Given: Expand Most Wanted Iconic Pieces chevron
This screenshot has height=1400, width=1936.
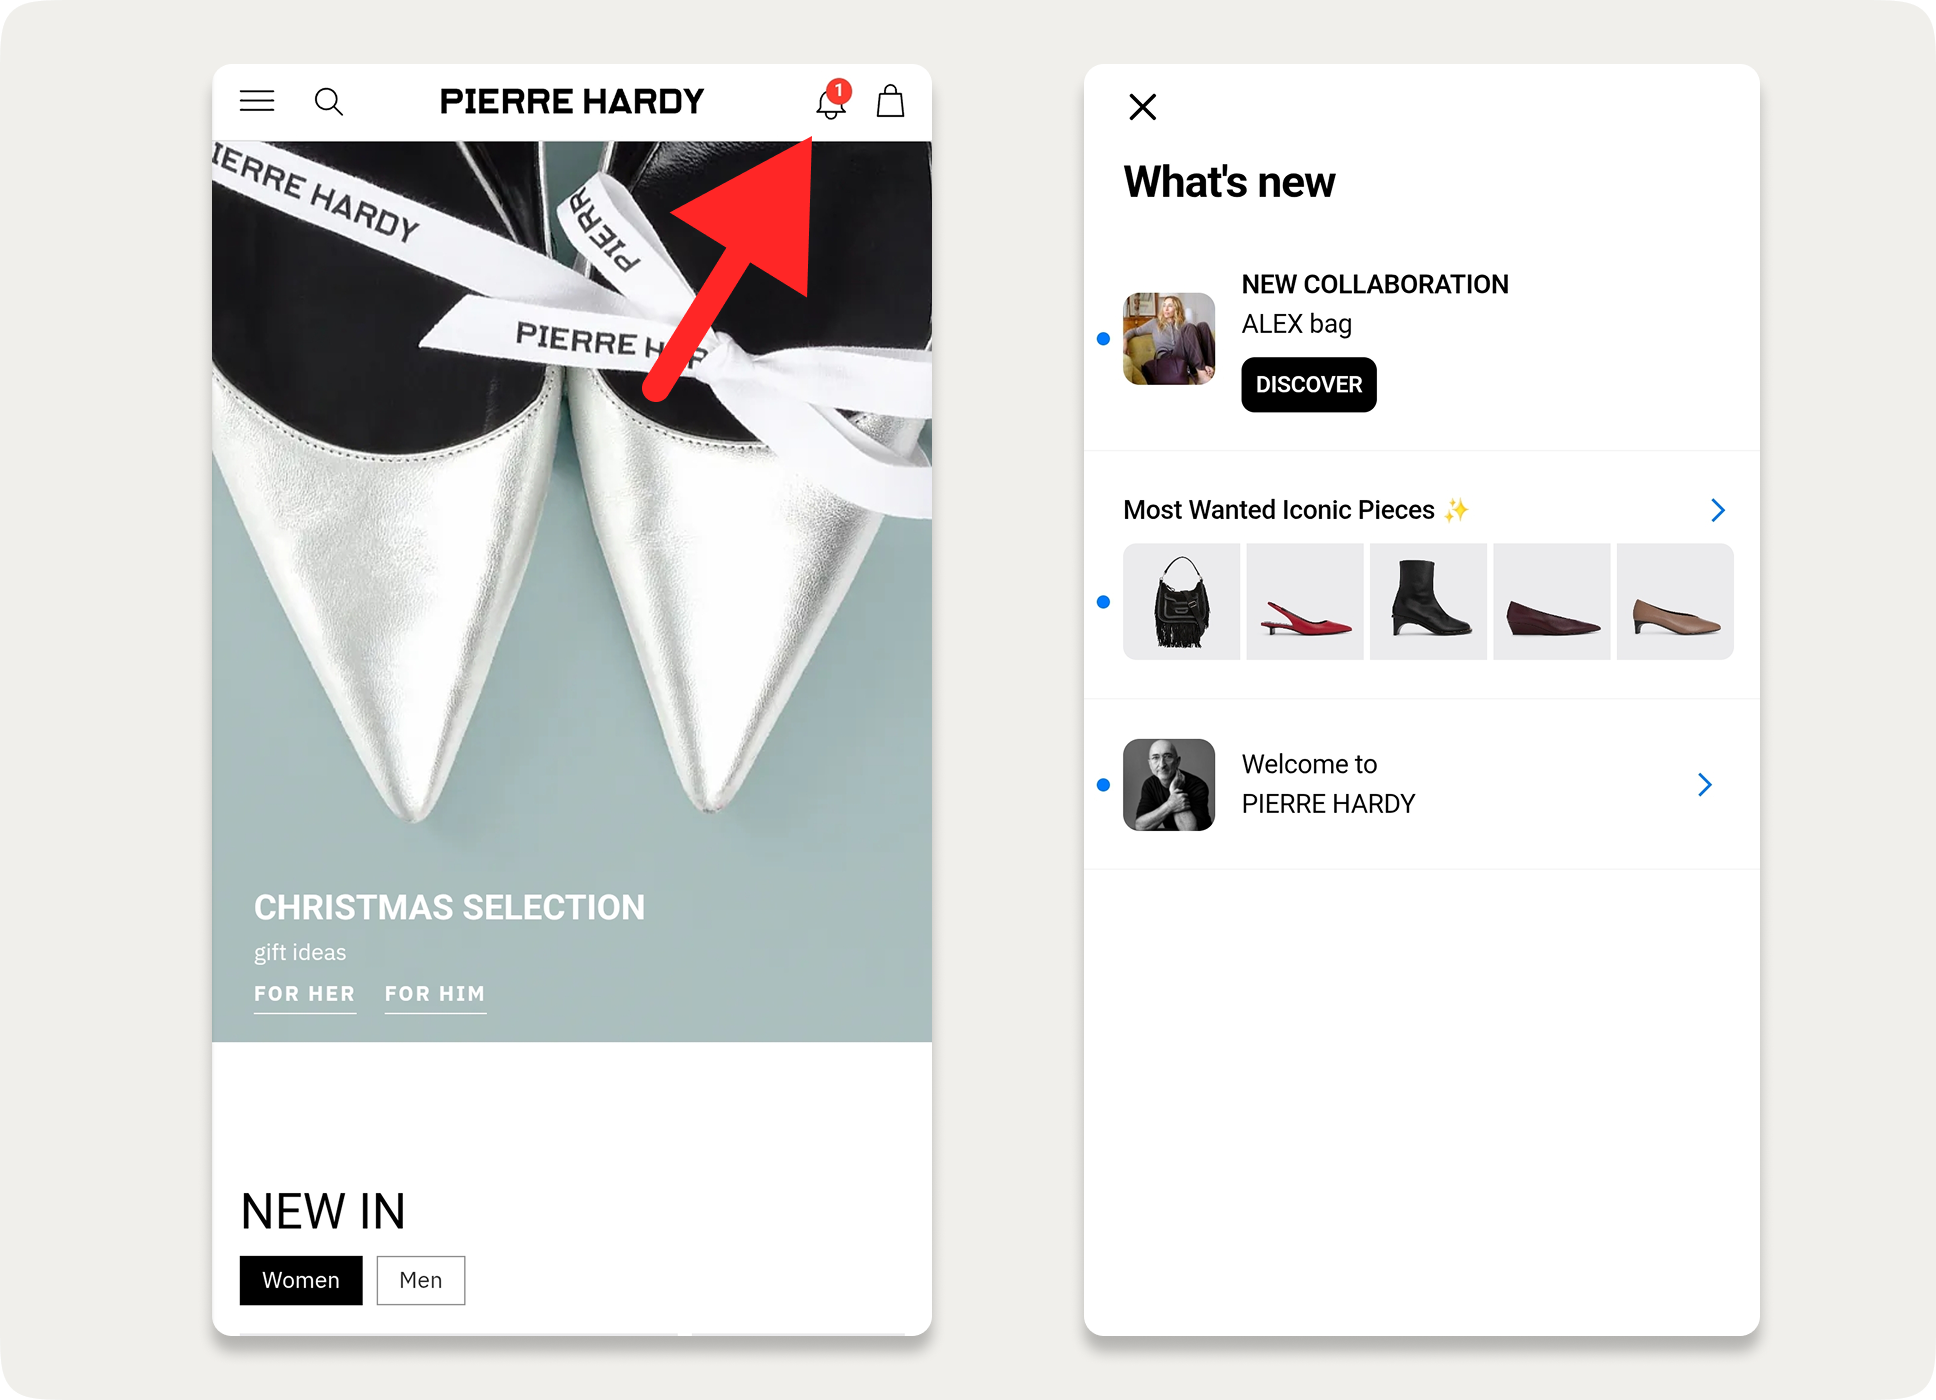Looking at the screenshot, I should click(1717, 510).
